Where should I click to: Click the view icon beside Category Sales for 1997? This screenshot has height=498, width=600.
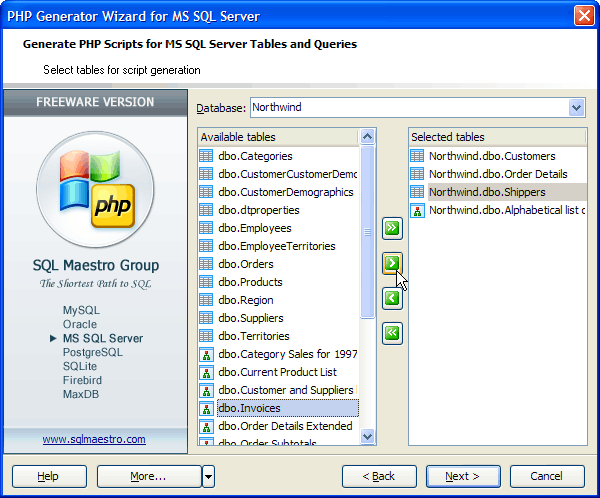[x=206, y=354]
